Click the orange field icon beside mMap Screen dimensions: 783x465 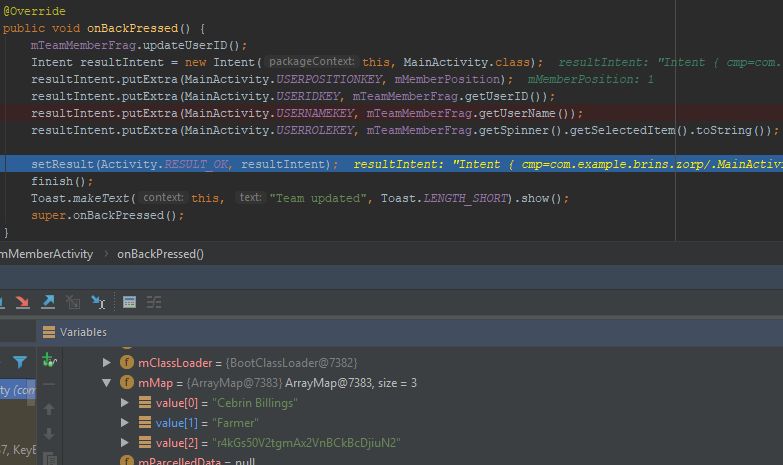[x=127, y=383]
